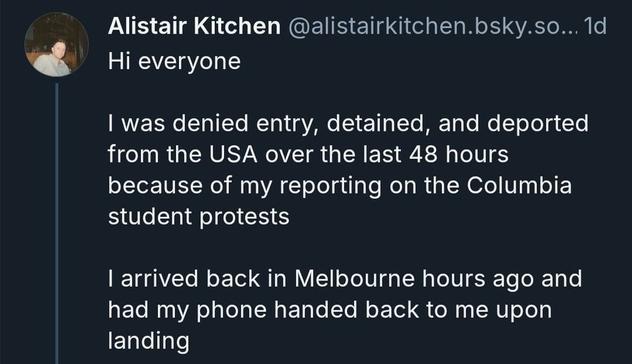Click the final word "landing"
This screenshot has height=364, width=632.
(x=148, y=341)
